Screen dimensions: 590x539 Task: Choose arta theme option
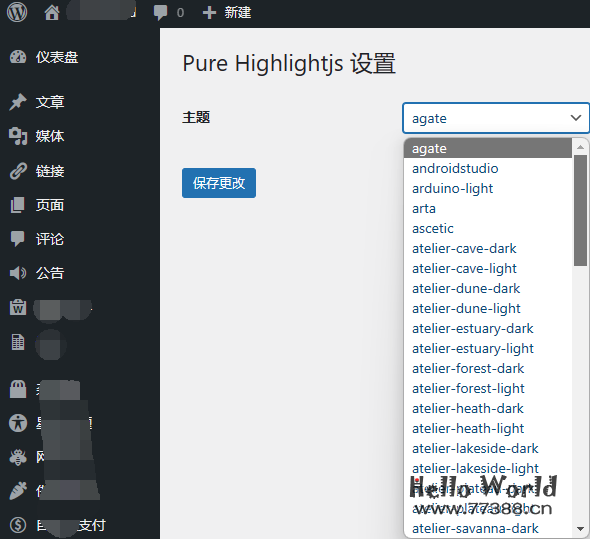pos(488,208)
